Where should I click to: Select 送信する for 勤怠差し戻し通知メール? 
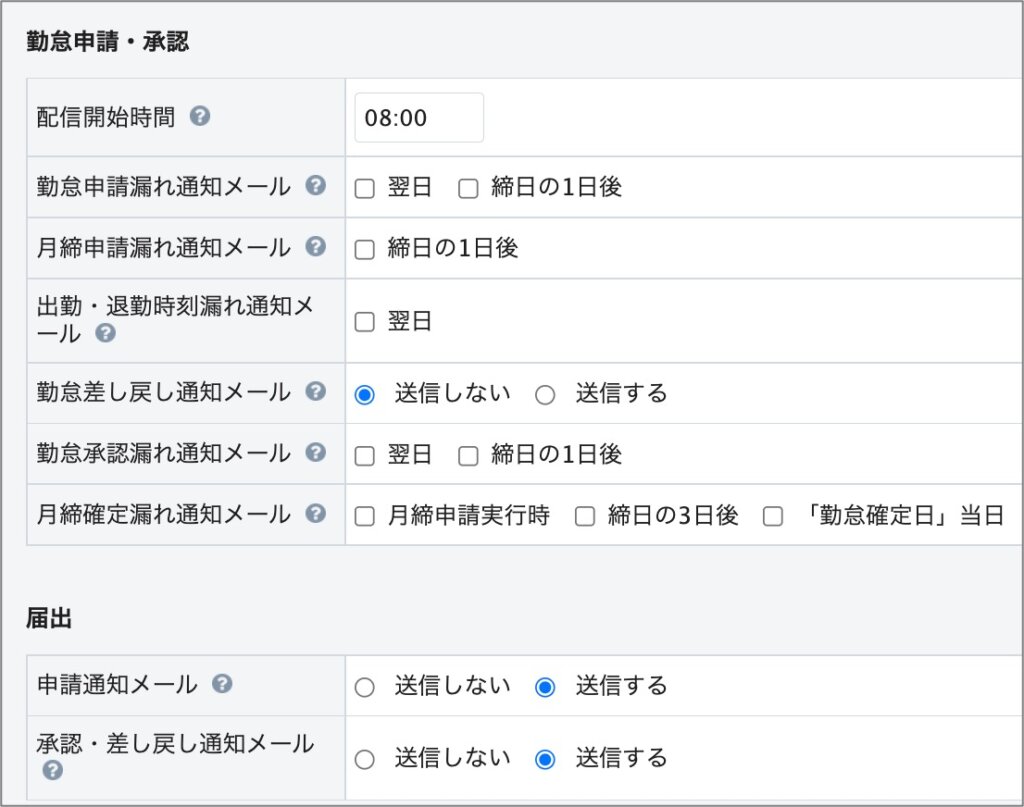point(545,394)
